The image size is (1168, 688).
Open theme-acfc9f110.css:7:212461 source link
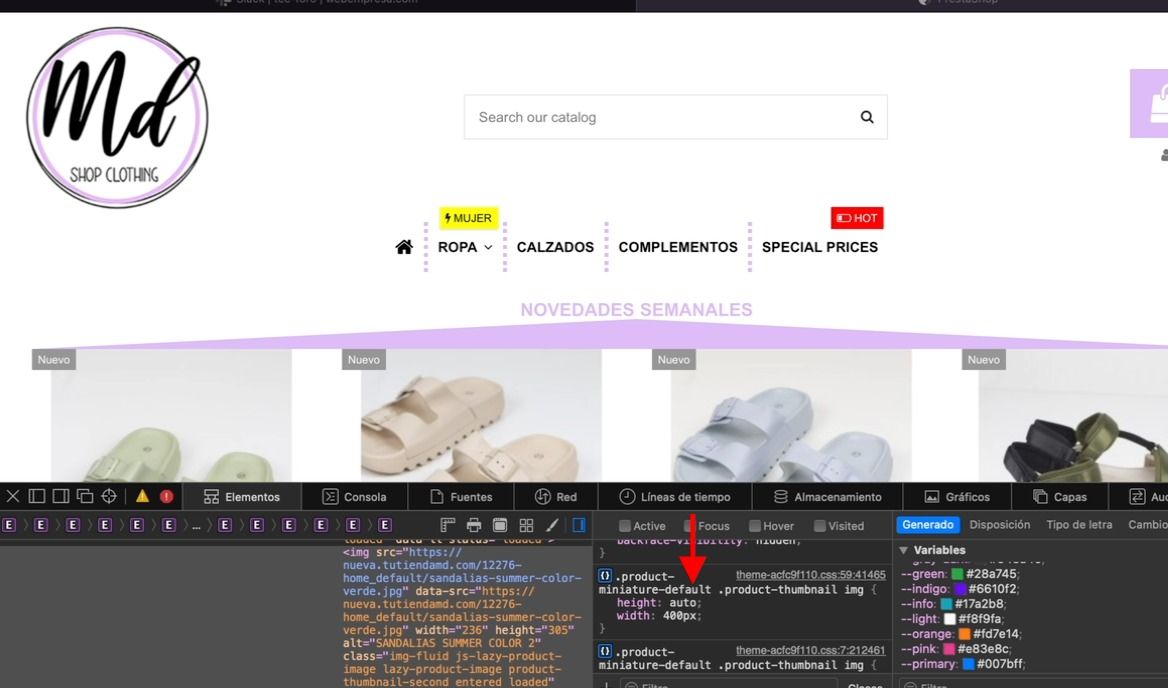pos(810,650)
